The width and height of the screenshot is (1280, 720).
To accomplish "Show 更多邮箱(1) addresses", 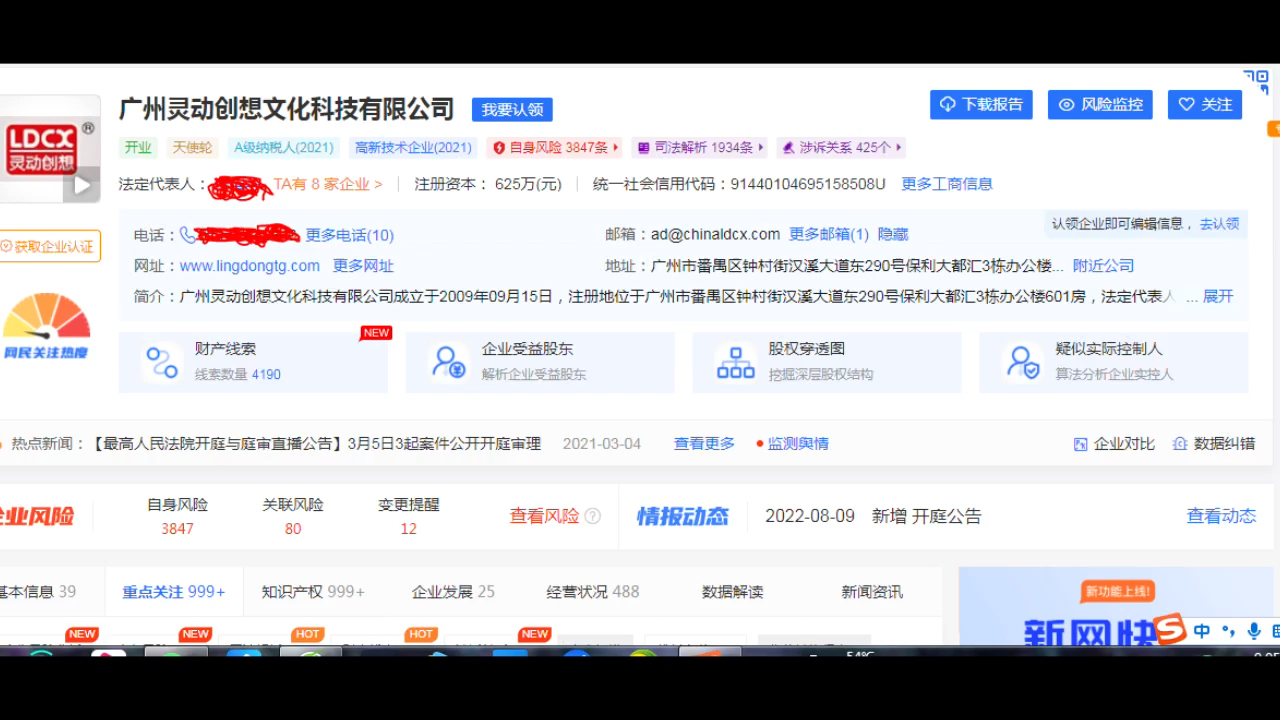I will click(x=829, y=234).
